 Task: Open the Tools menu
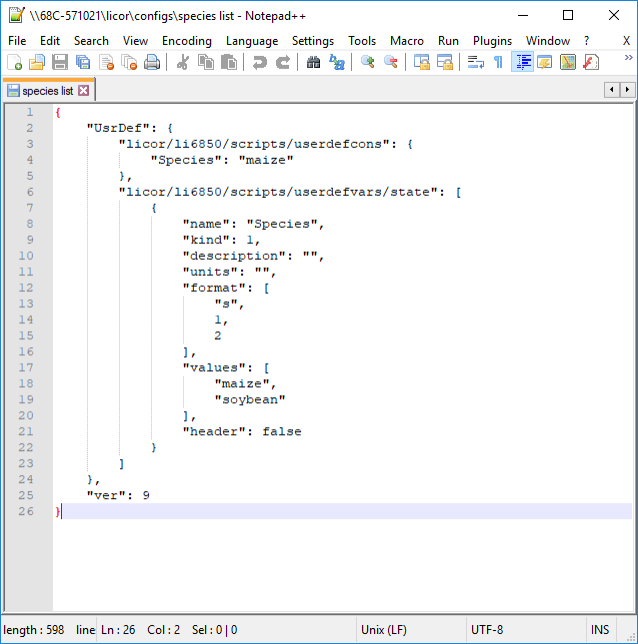362,41
